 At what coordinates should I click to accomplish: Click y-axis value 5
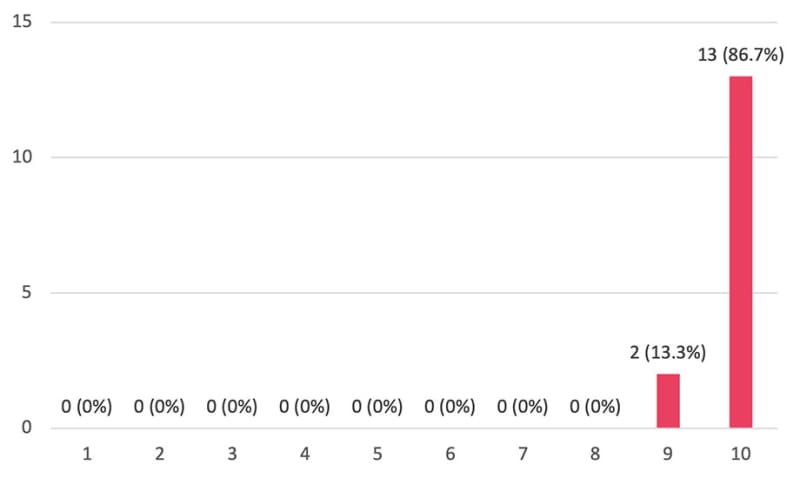tap(27, 292)
